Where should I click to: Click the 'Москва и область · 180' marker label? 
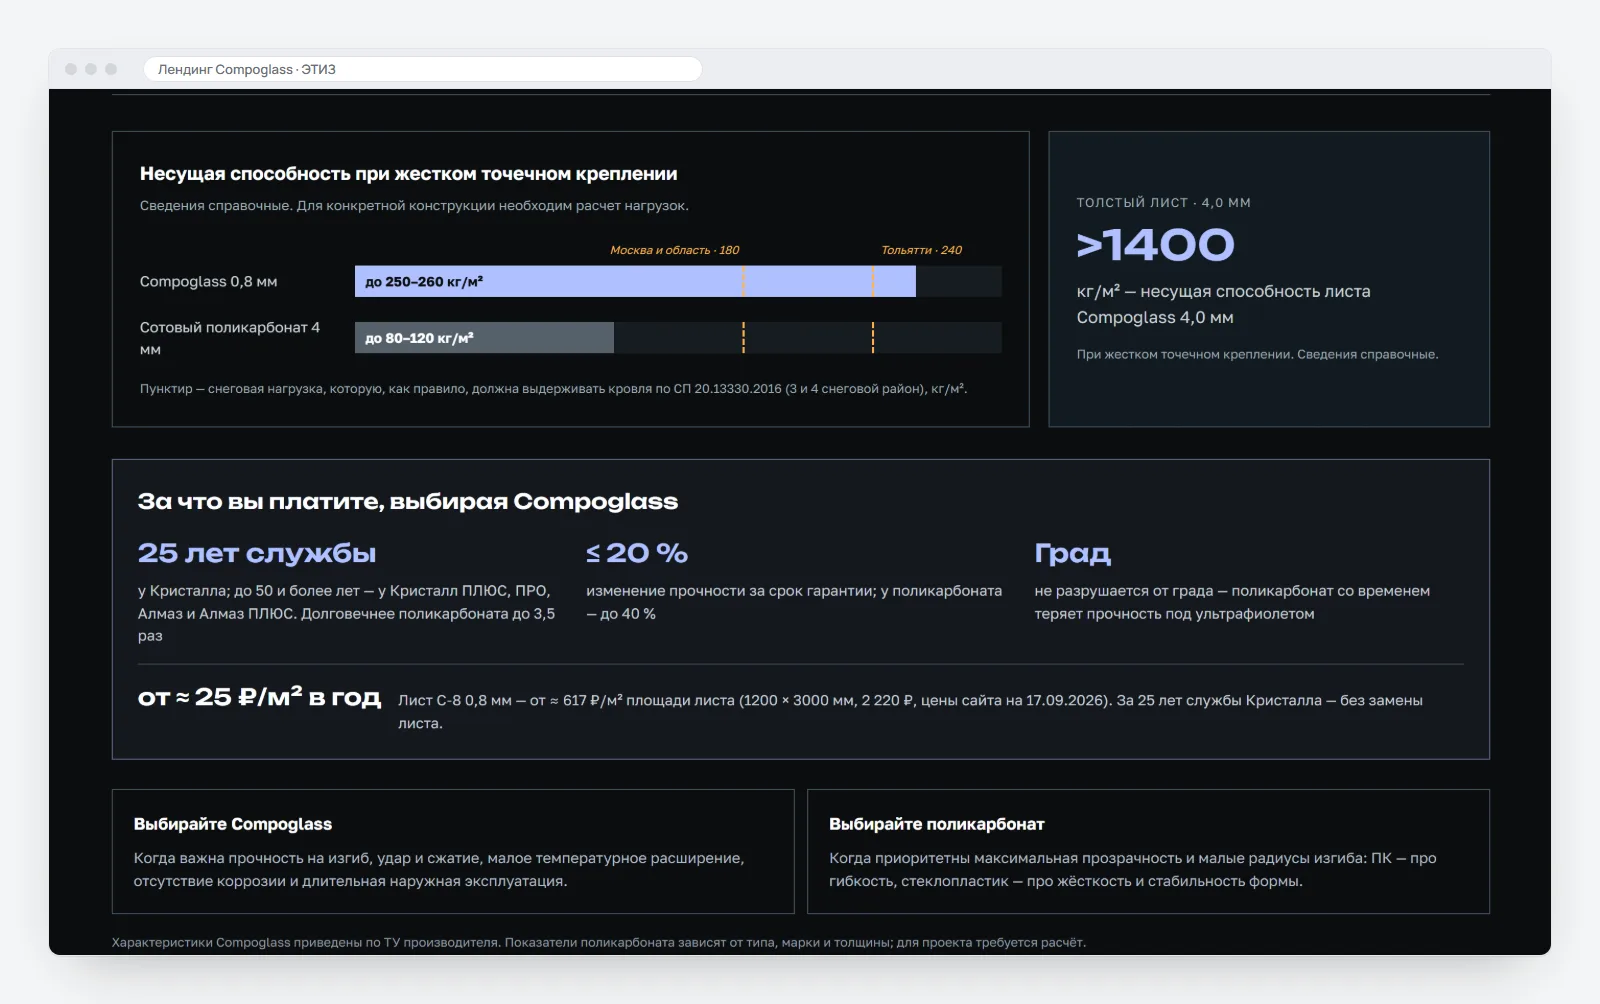coord(675,250)
